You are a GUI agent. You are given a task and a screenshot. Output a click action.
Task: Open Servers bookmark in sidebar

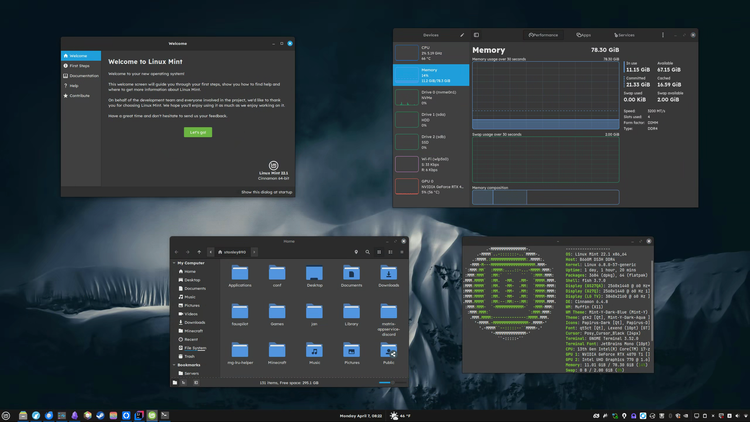click(x=188, y=373)
